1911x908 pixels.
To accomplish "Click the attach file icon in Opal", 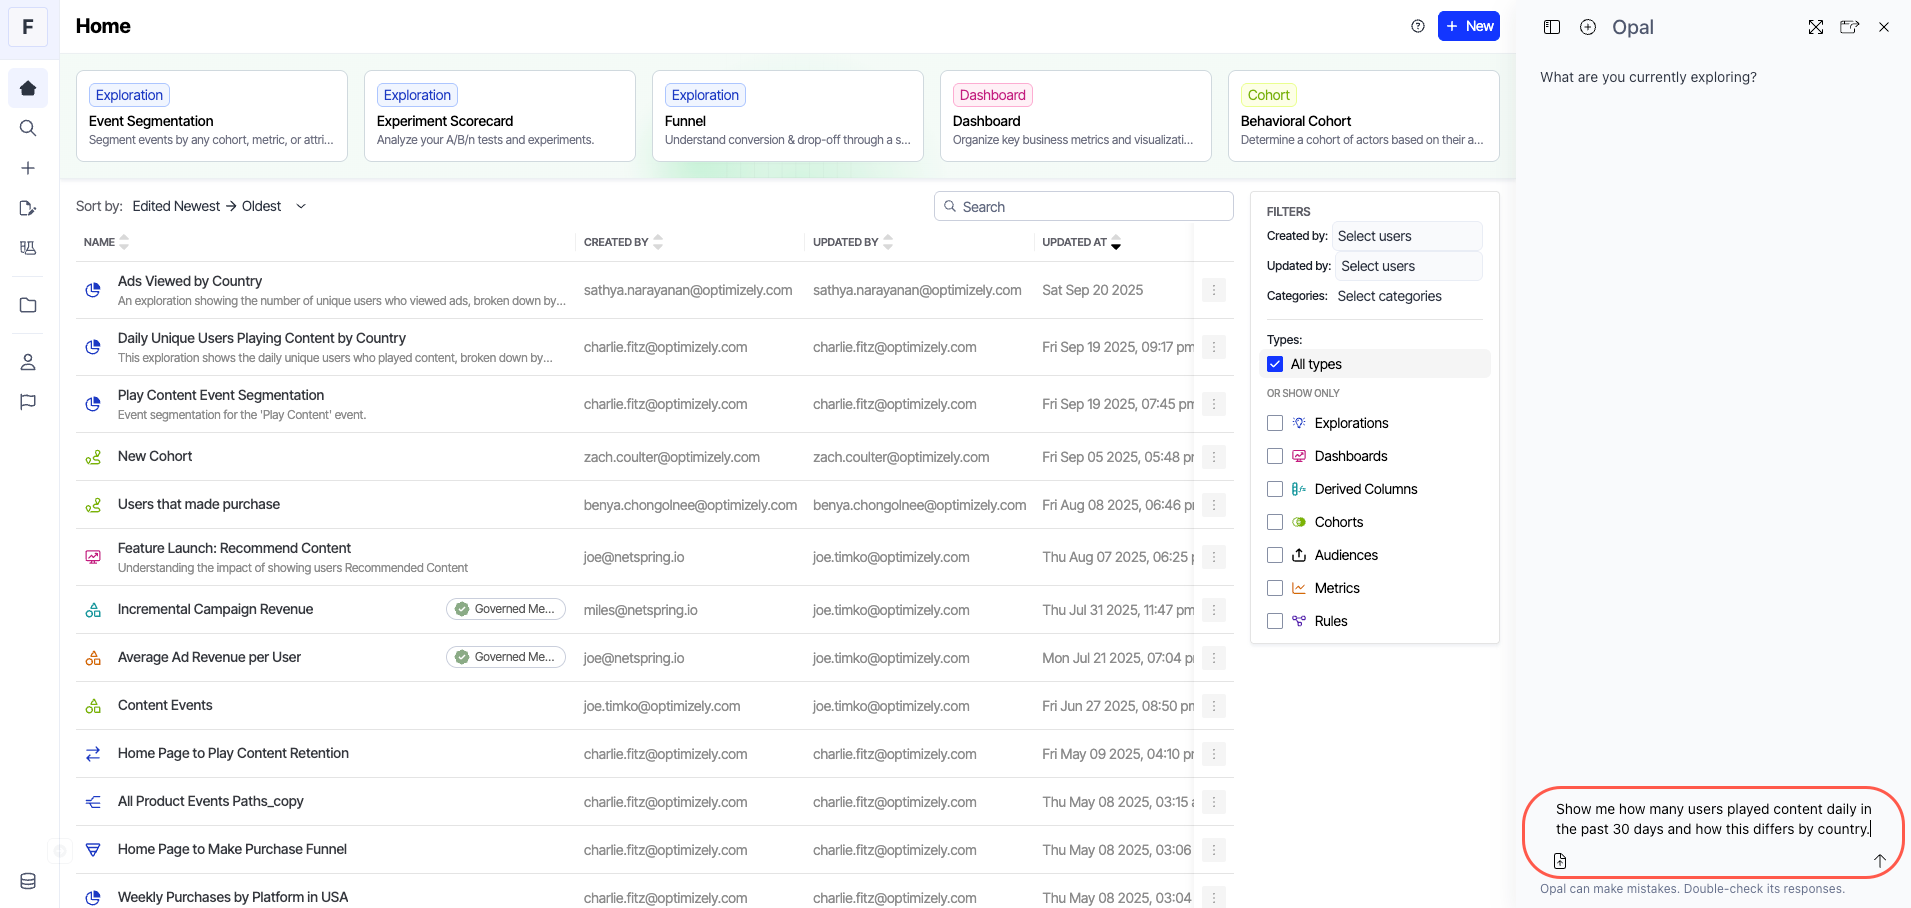I will click(x=1560, y=860).
